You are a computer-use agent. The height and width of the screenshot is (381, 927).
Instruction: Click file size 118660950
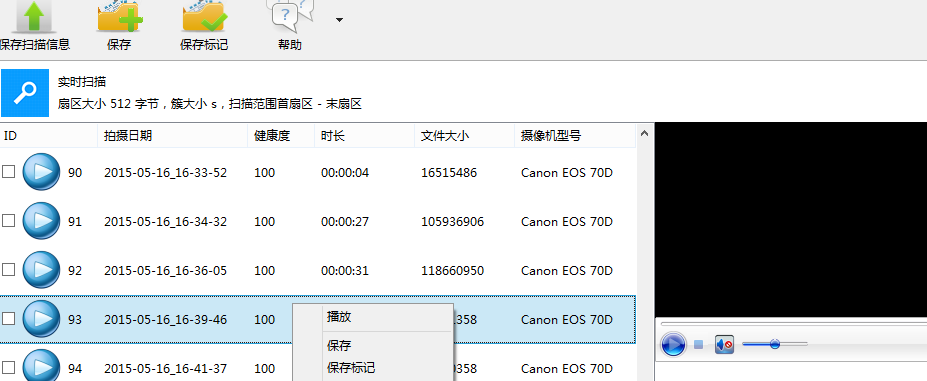tap(452, 271)
